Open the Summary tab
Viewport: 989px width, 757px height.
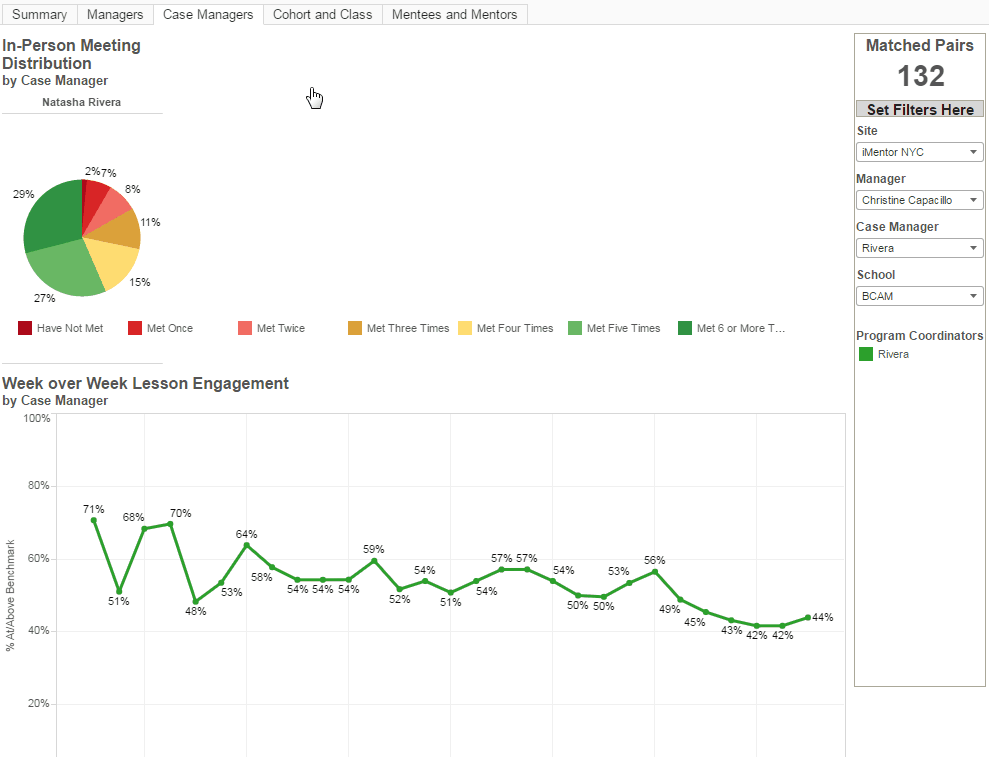[39, 15]
